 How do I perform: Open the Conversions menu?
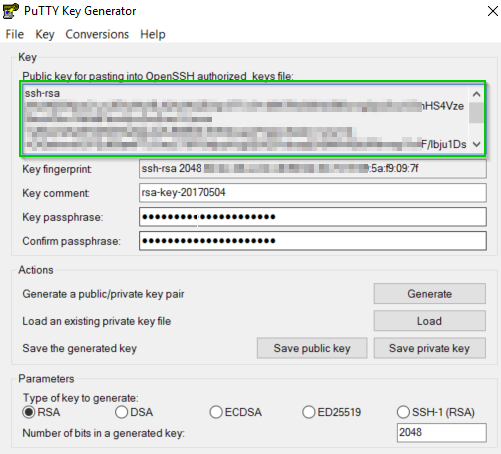(x=97, y=34)
